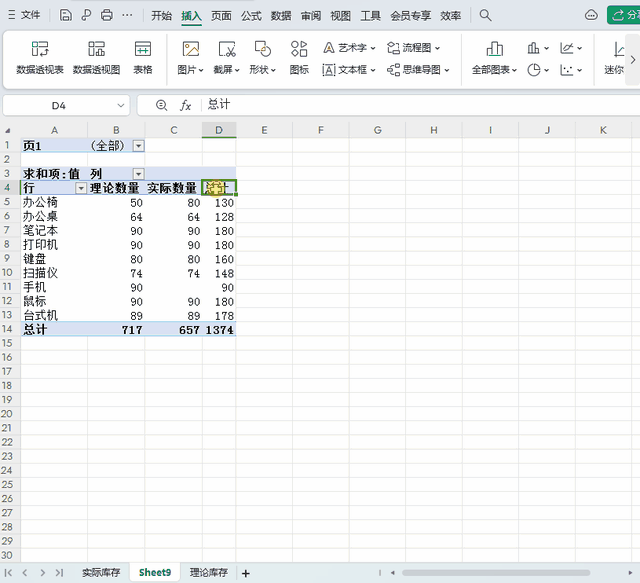Open the 思维导图 mind map dropdown
The width and height of the screenshot is (640, 583).
tap(418, 70)
